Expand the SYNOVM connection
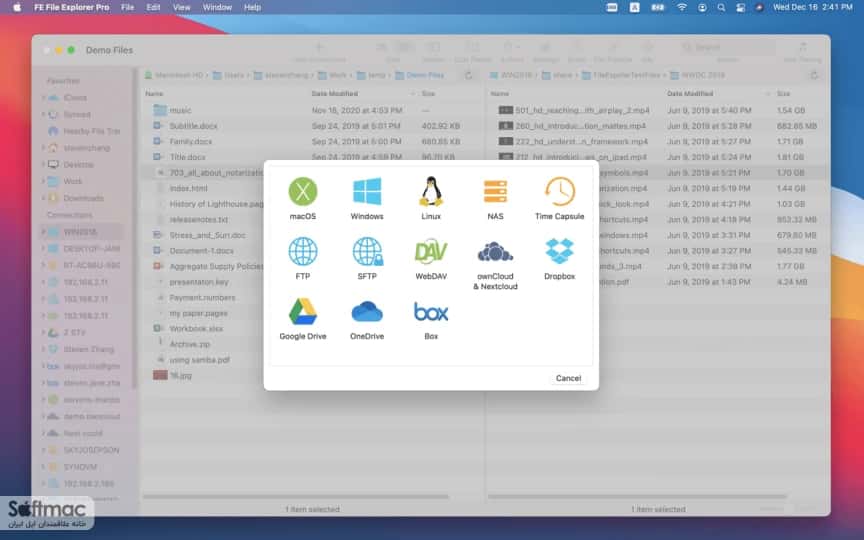Image resolution: width=864 pixels, height=540 pixels. [43, 467]
